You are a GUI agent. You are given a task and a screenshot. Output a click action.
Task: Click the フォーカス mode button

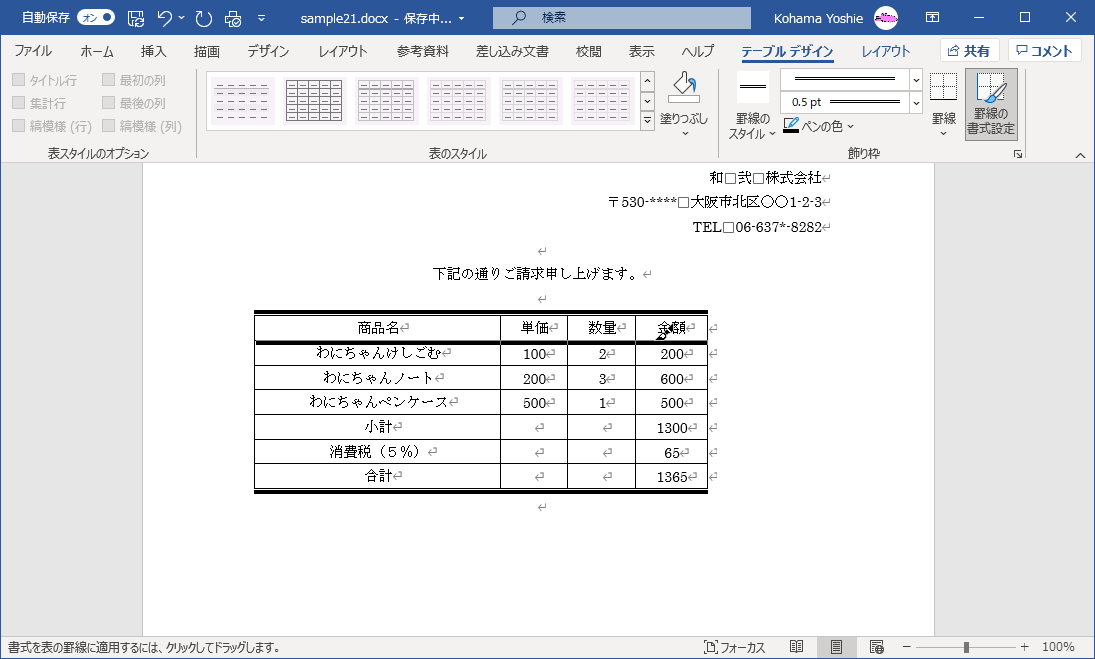pos(734,647)
